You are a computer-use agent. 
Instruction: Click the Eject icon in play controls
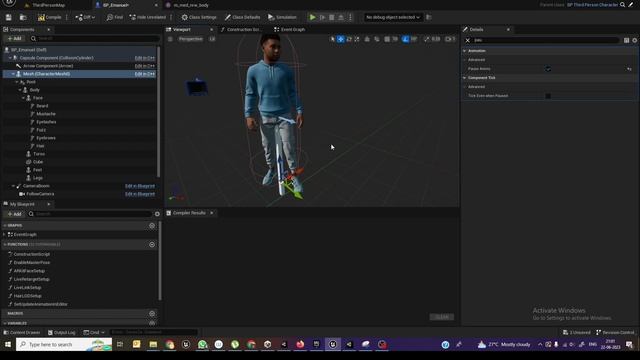(x=341, y=17)
